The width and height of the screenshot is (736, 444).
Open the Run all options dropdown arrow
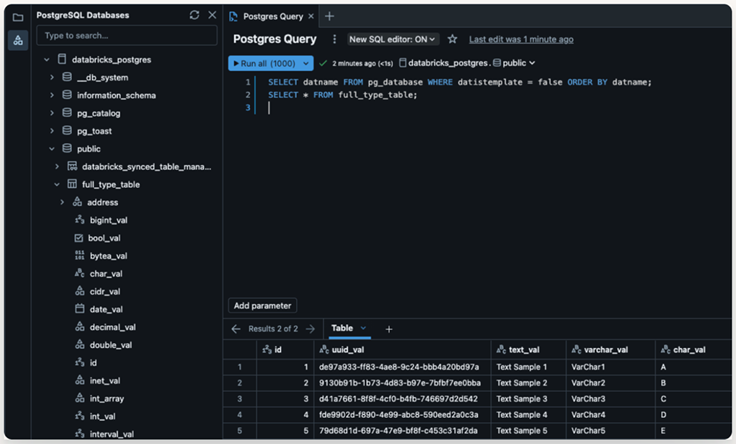pos(306,63)
